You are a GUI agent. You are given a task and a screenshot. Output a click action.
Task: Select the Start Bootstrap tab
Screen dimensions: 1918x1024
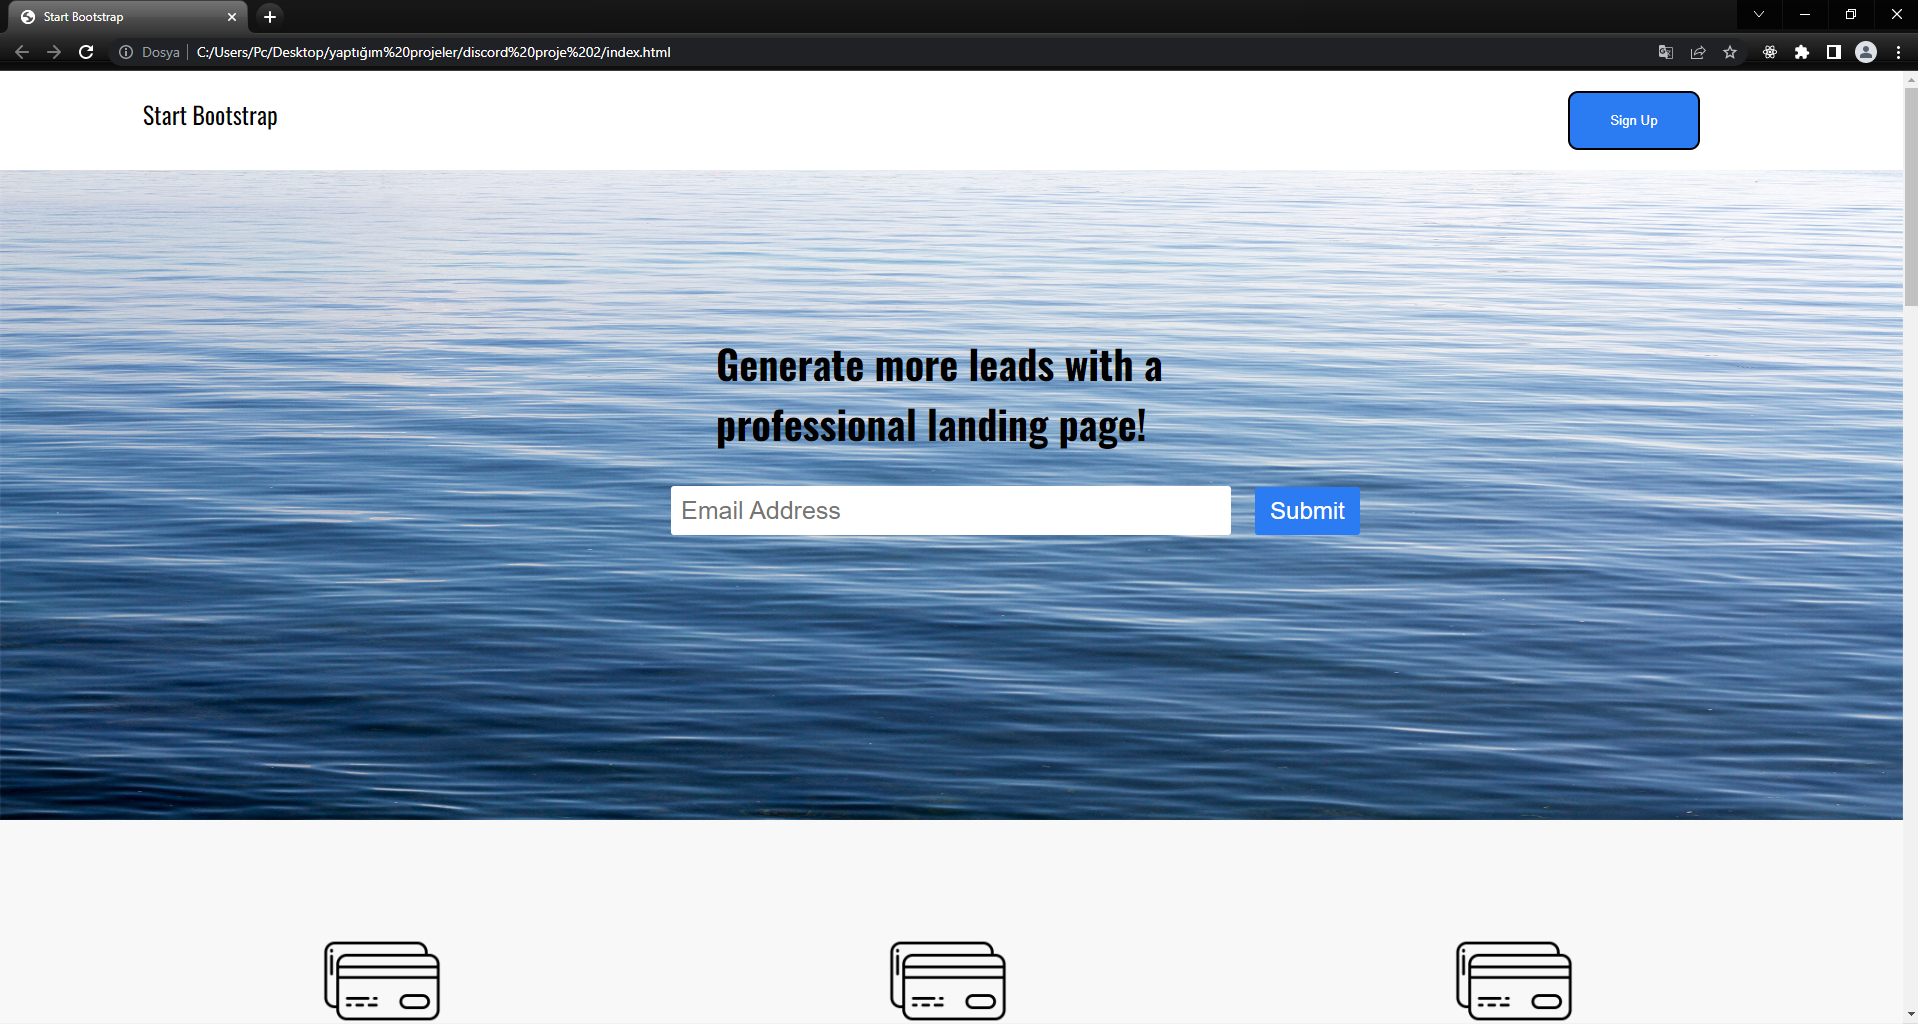[x=110, y=16]
